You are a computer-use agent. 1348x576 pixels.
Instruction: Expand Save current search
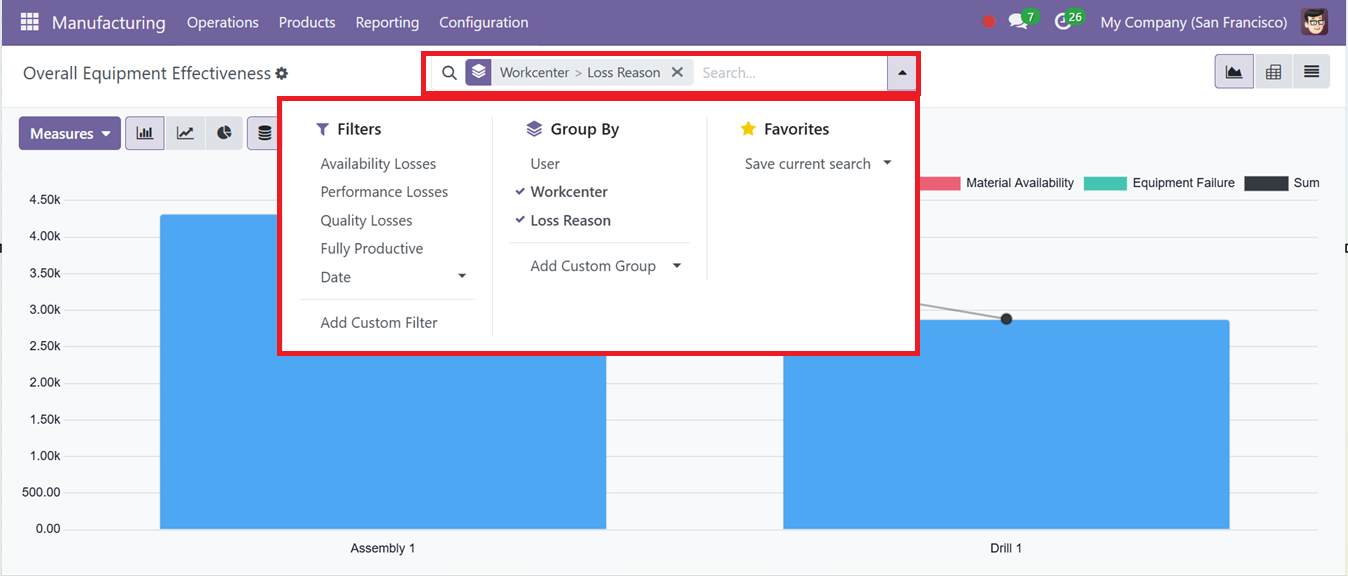(x=817, y=164)
